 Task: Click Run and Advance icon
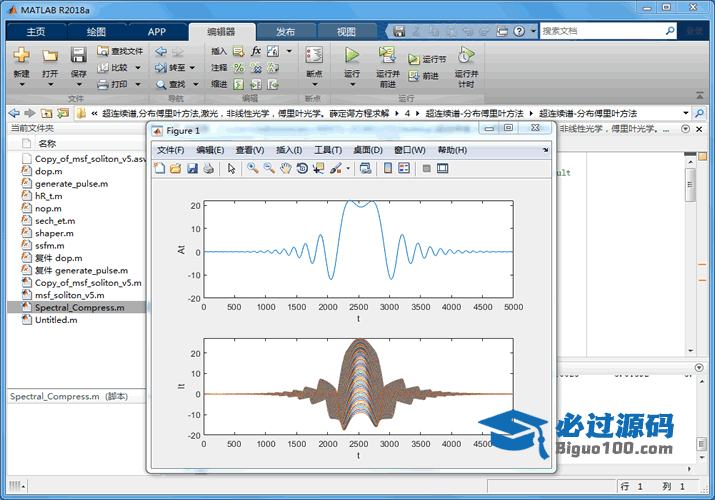coord(387,55)
